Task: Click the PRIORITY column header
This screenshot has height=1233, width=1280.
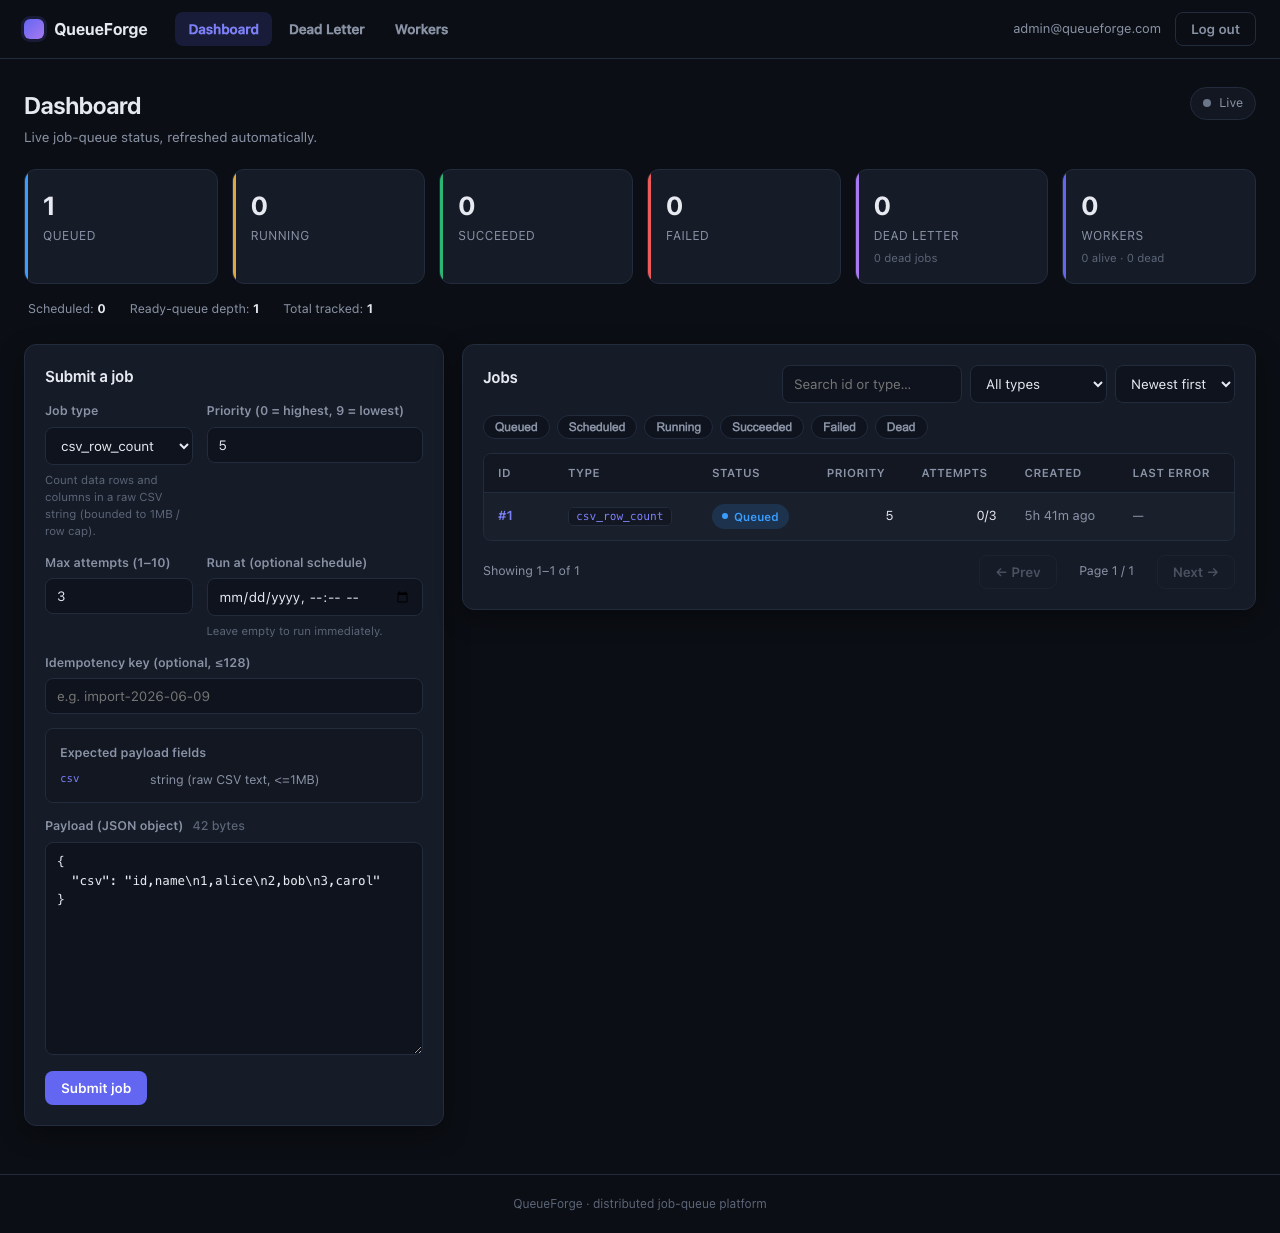Action: 856,473
